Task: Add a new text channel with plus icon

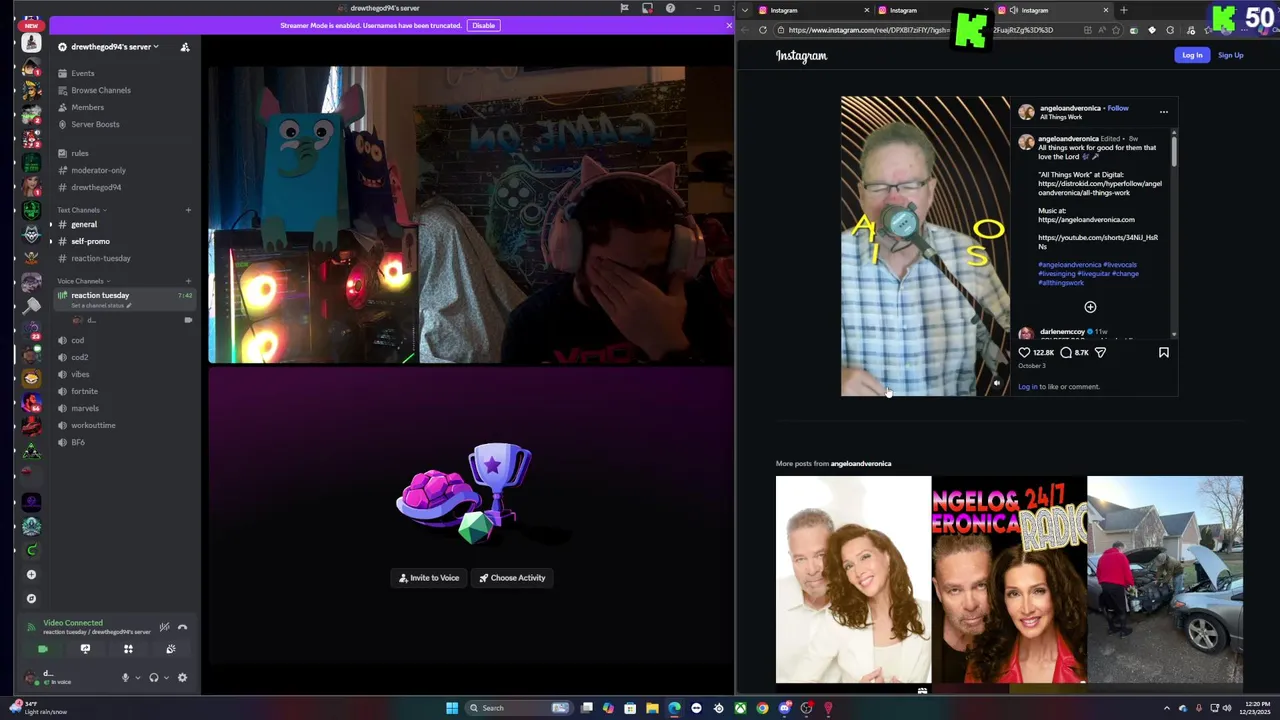Action: click(x=188, y=210)
